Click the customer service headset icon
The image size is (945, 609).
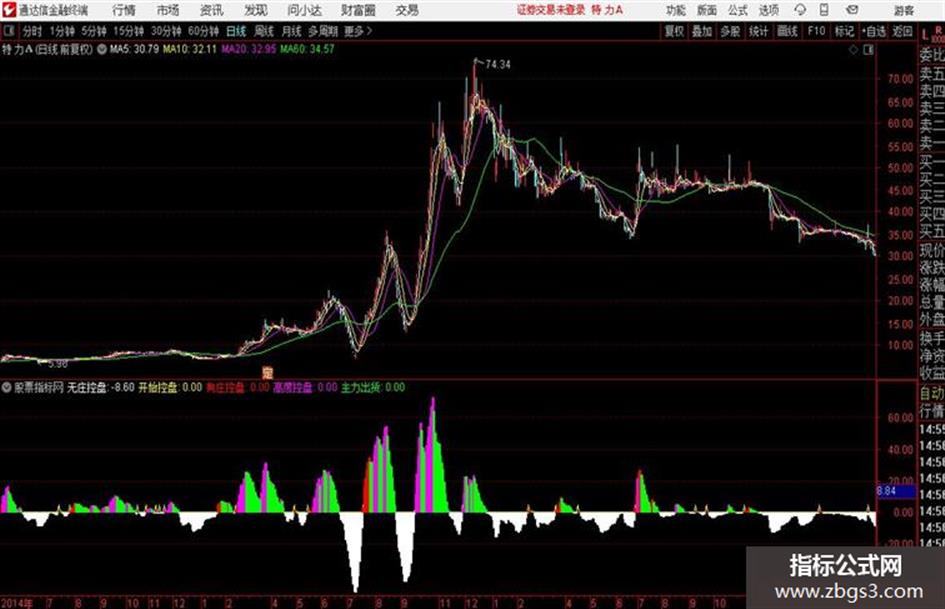[x=800, y=10]
